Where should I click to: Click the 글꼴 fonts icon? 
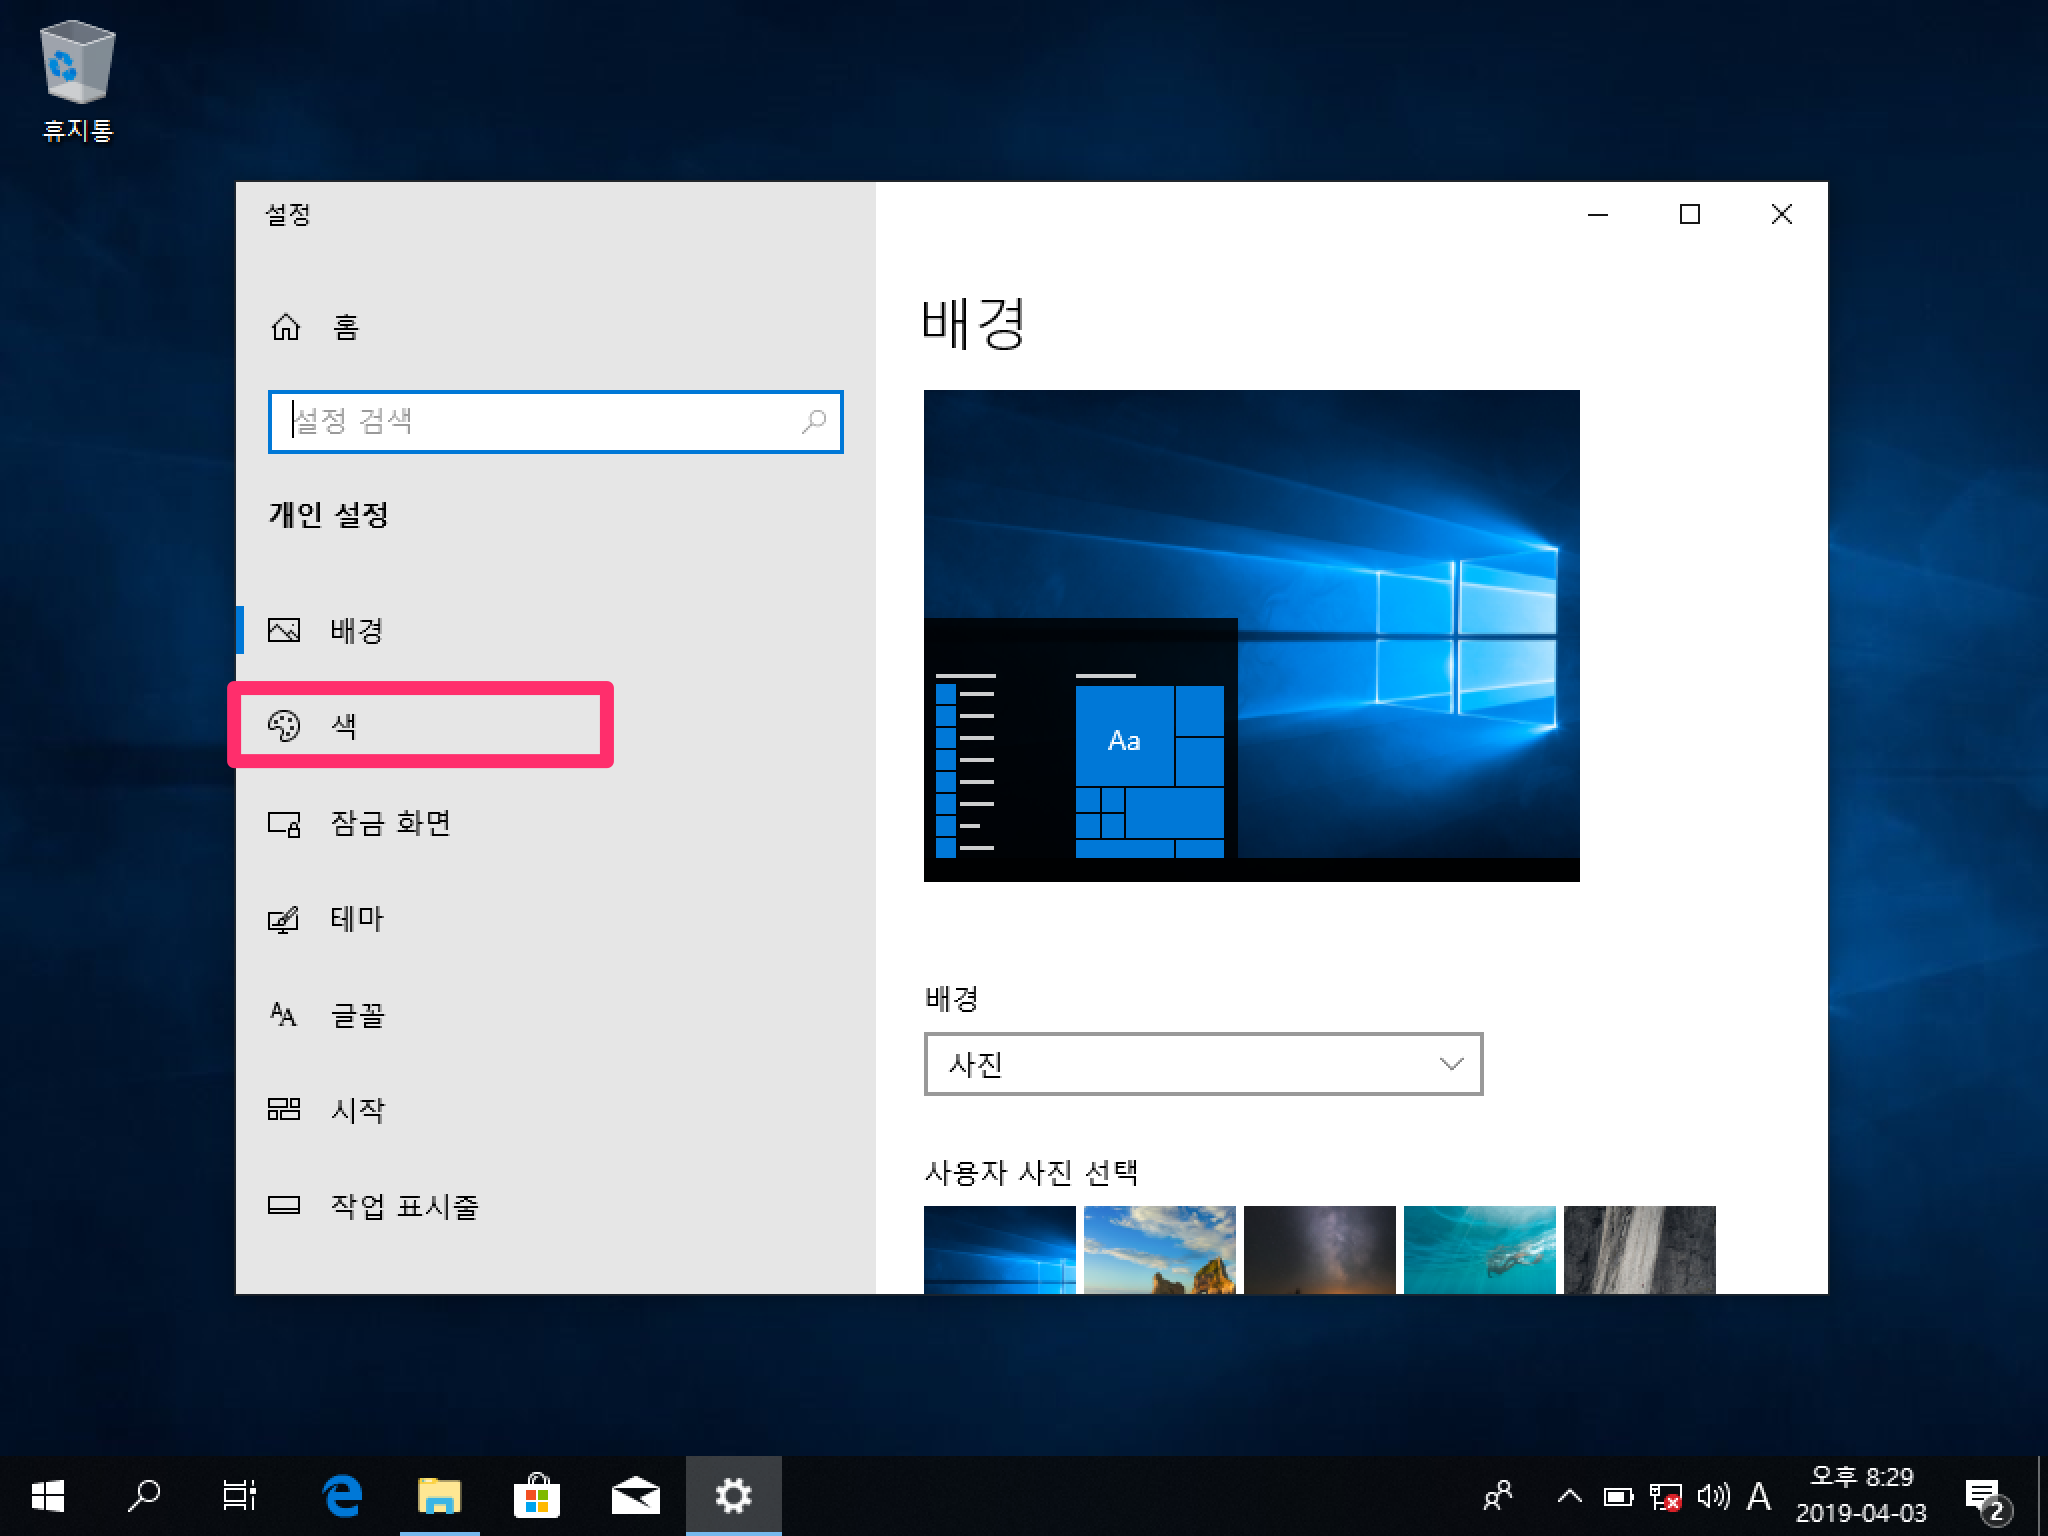[x=284, y=1015]
